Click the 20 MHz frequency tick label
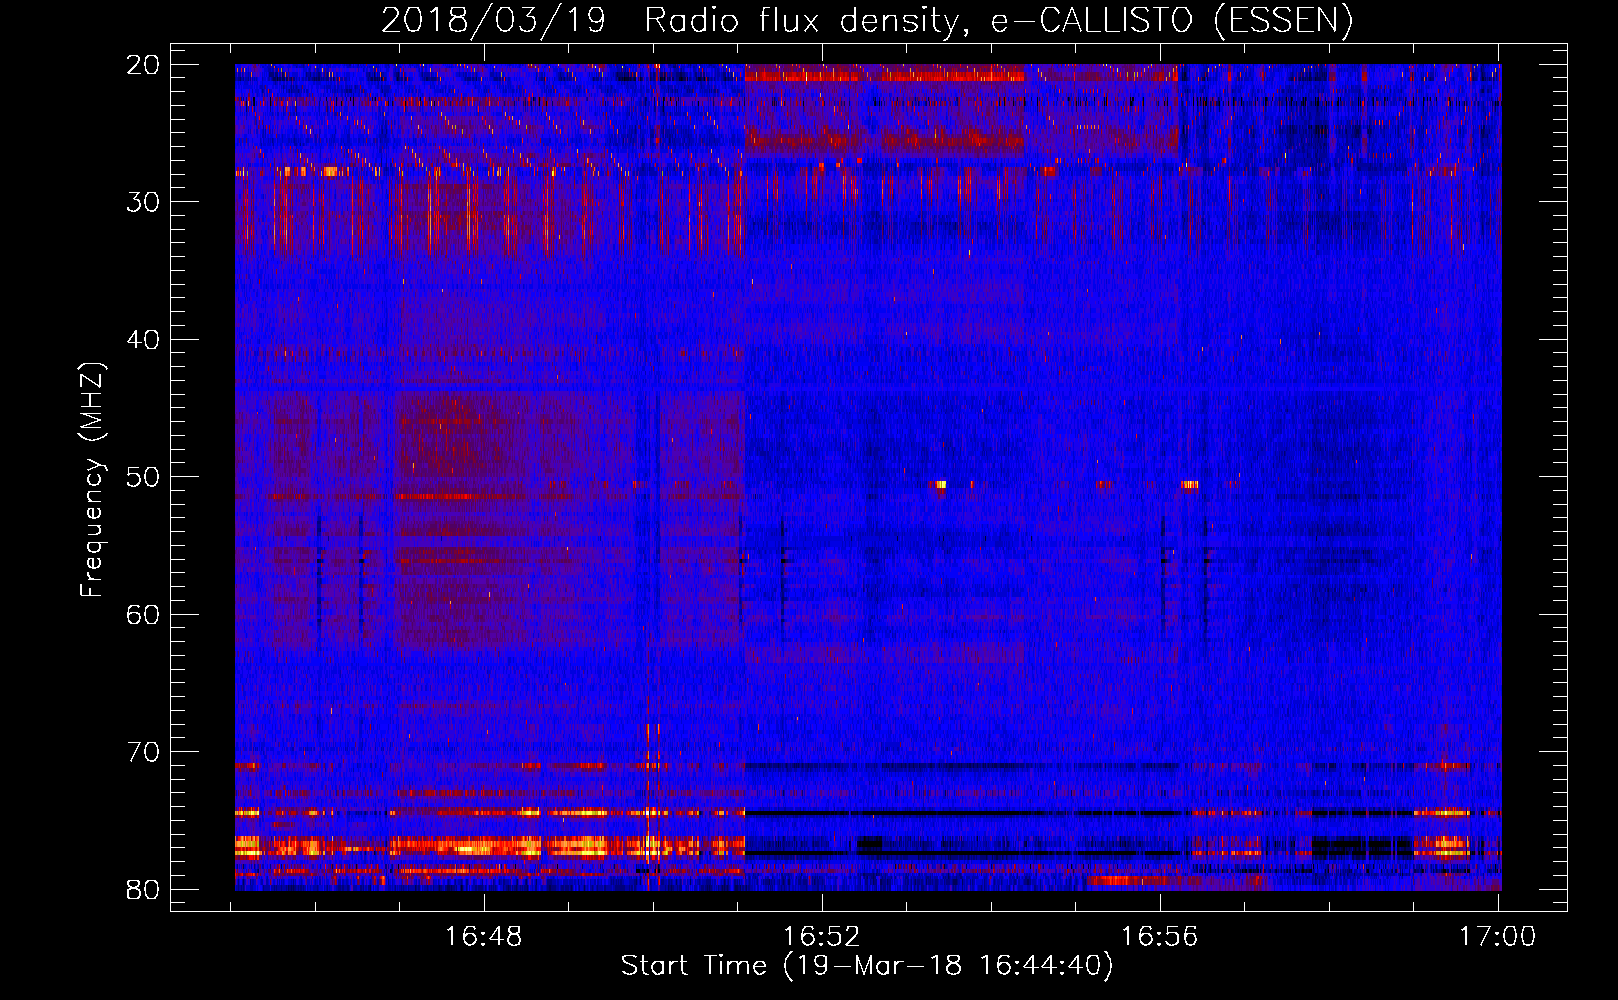The height and width of the screenshot is (1000, 1618). pyautogui.click(x=144, y=65)
